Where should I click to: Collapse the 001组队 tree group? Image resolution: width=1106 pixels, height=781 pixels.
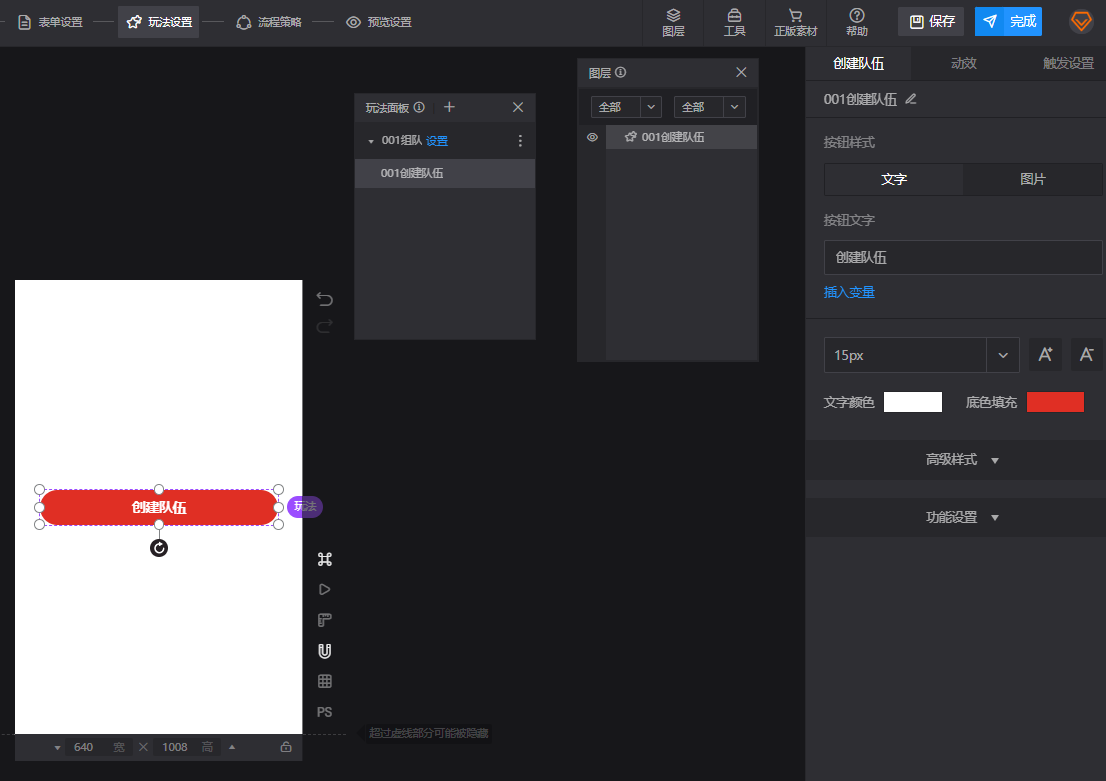point(371,141)
